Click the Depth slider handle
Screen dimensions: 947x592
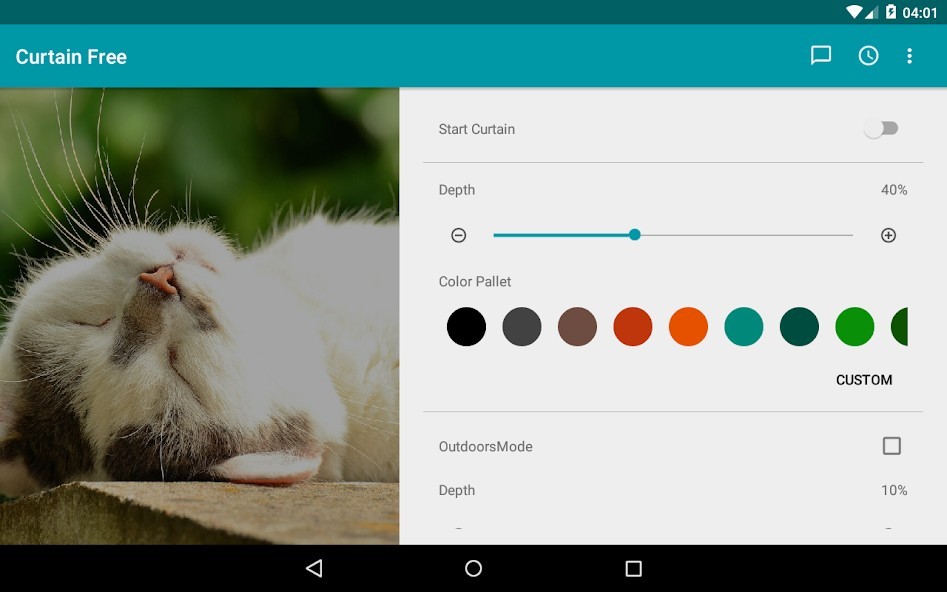pyautogui.click(x=634, y=234)
